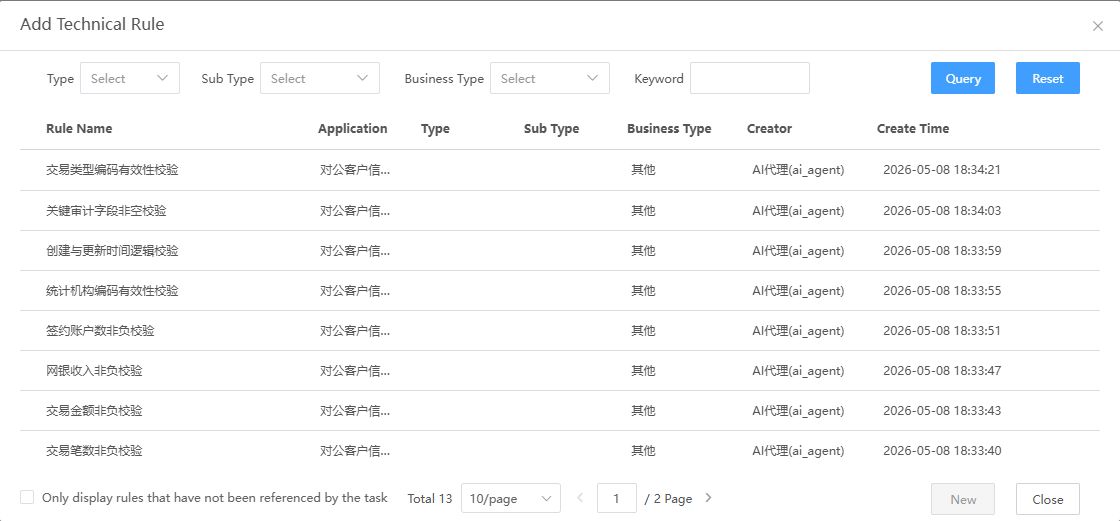This screenshot has width=1120, height=521.
Task: Select rule 网银收入非负校验
Action: [x=94, y=371]
